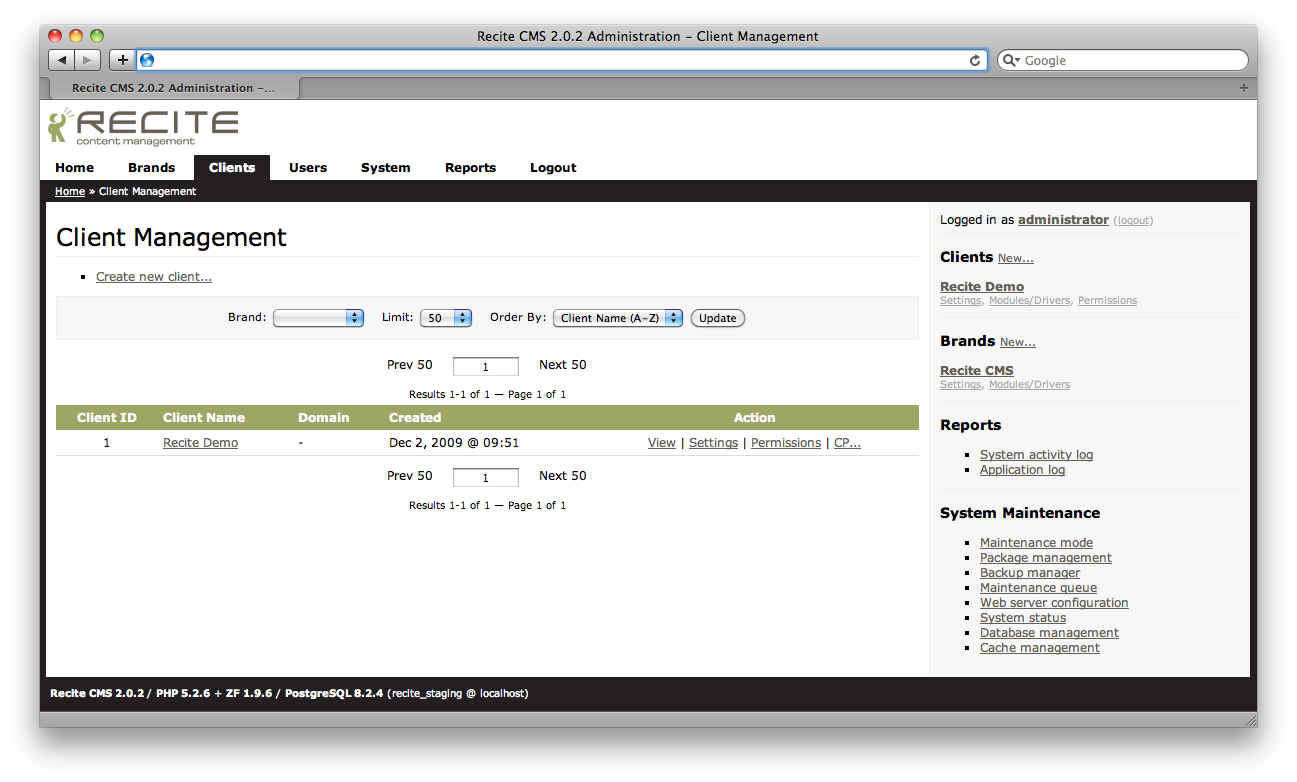Click the Google search field
1297x782 pixels.
1122,60
